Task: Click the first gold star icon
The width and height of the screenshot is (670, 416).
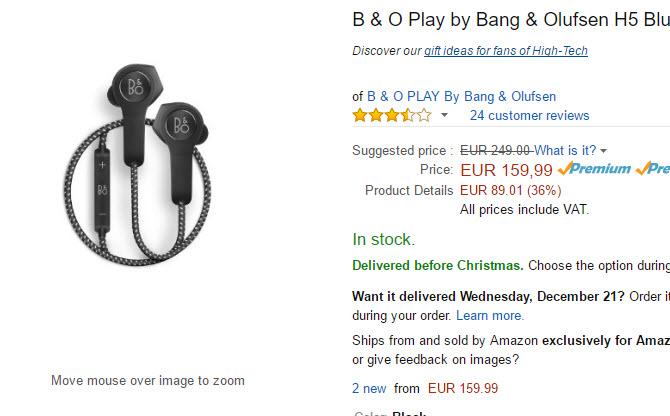Action: tap(360, 115)
